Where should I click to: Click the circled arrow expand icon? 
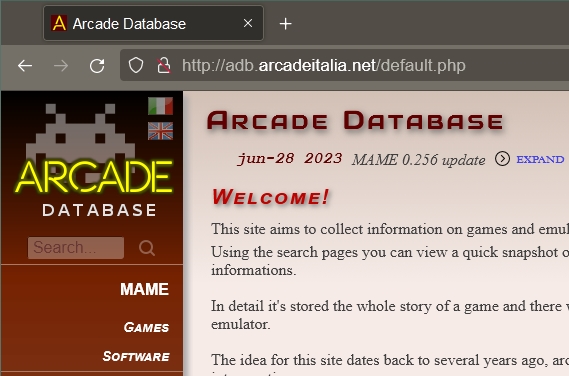pyautogui.click(x=502, y=159)
